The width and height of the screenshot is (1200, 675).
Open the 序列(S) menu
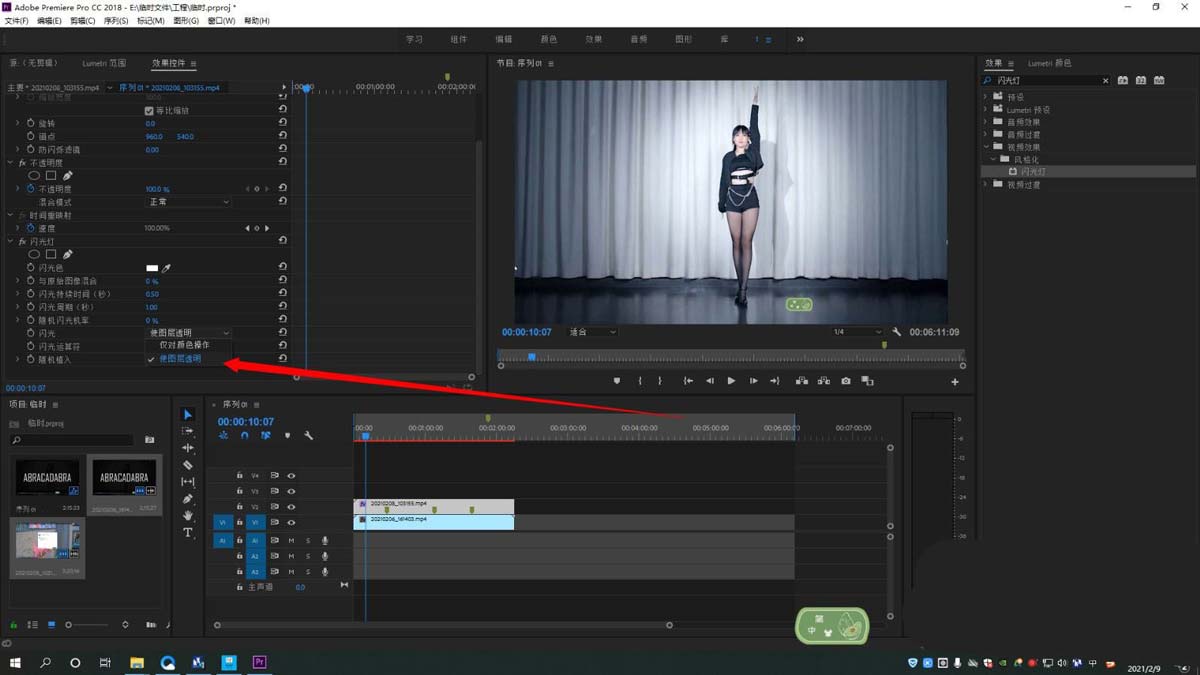(x=116, y=21)
